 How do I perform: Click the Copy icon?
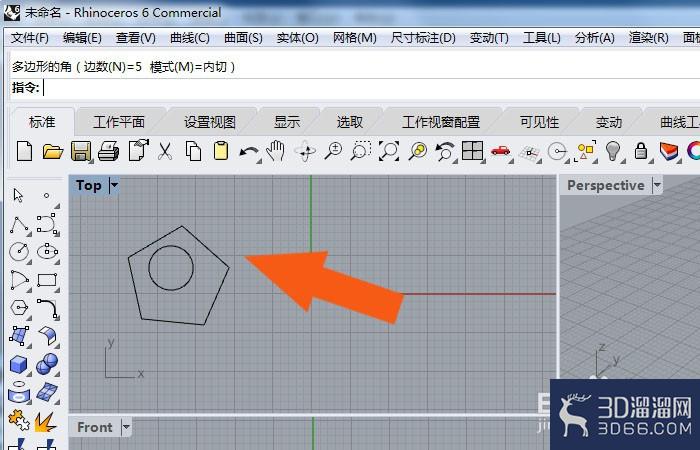click(193, 151)
